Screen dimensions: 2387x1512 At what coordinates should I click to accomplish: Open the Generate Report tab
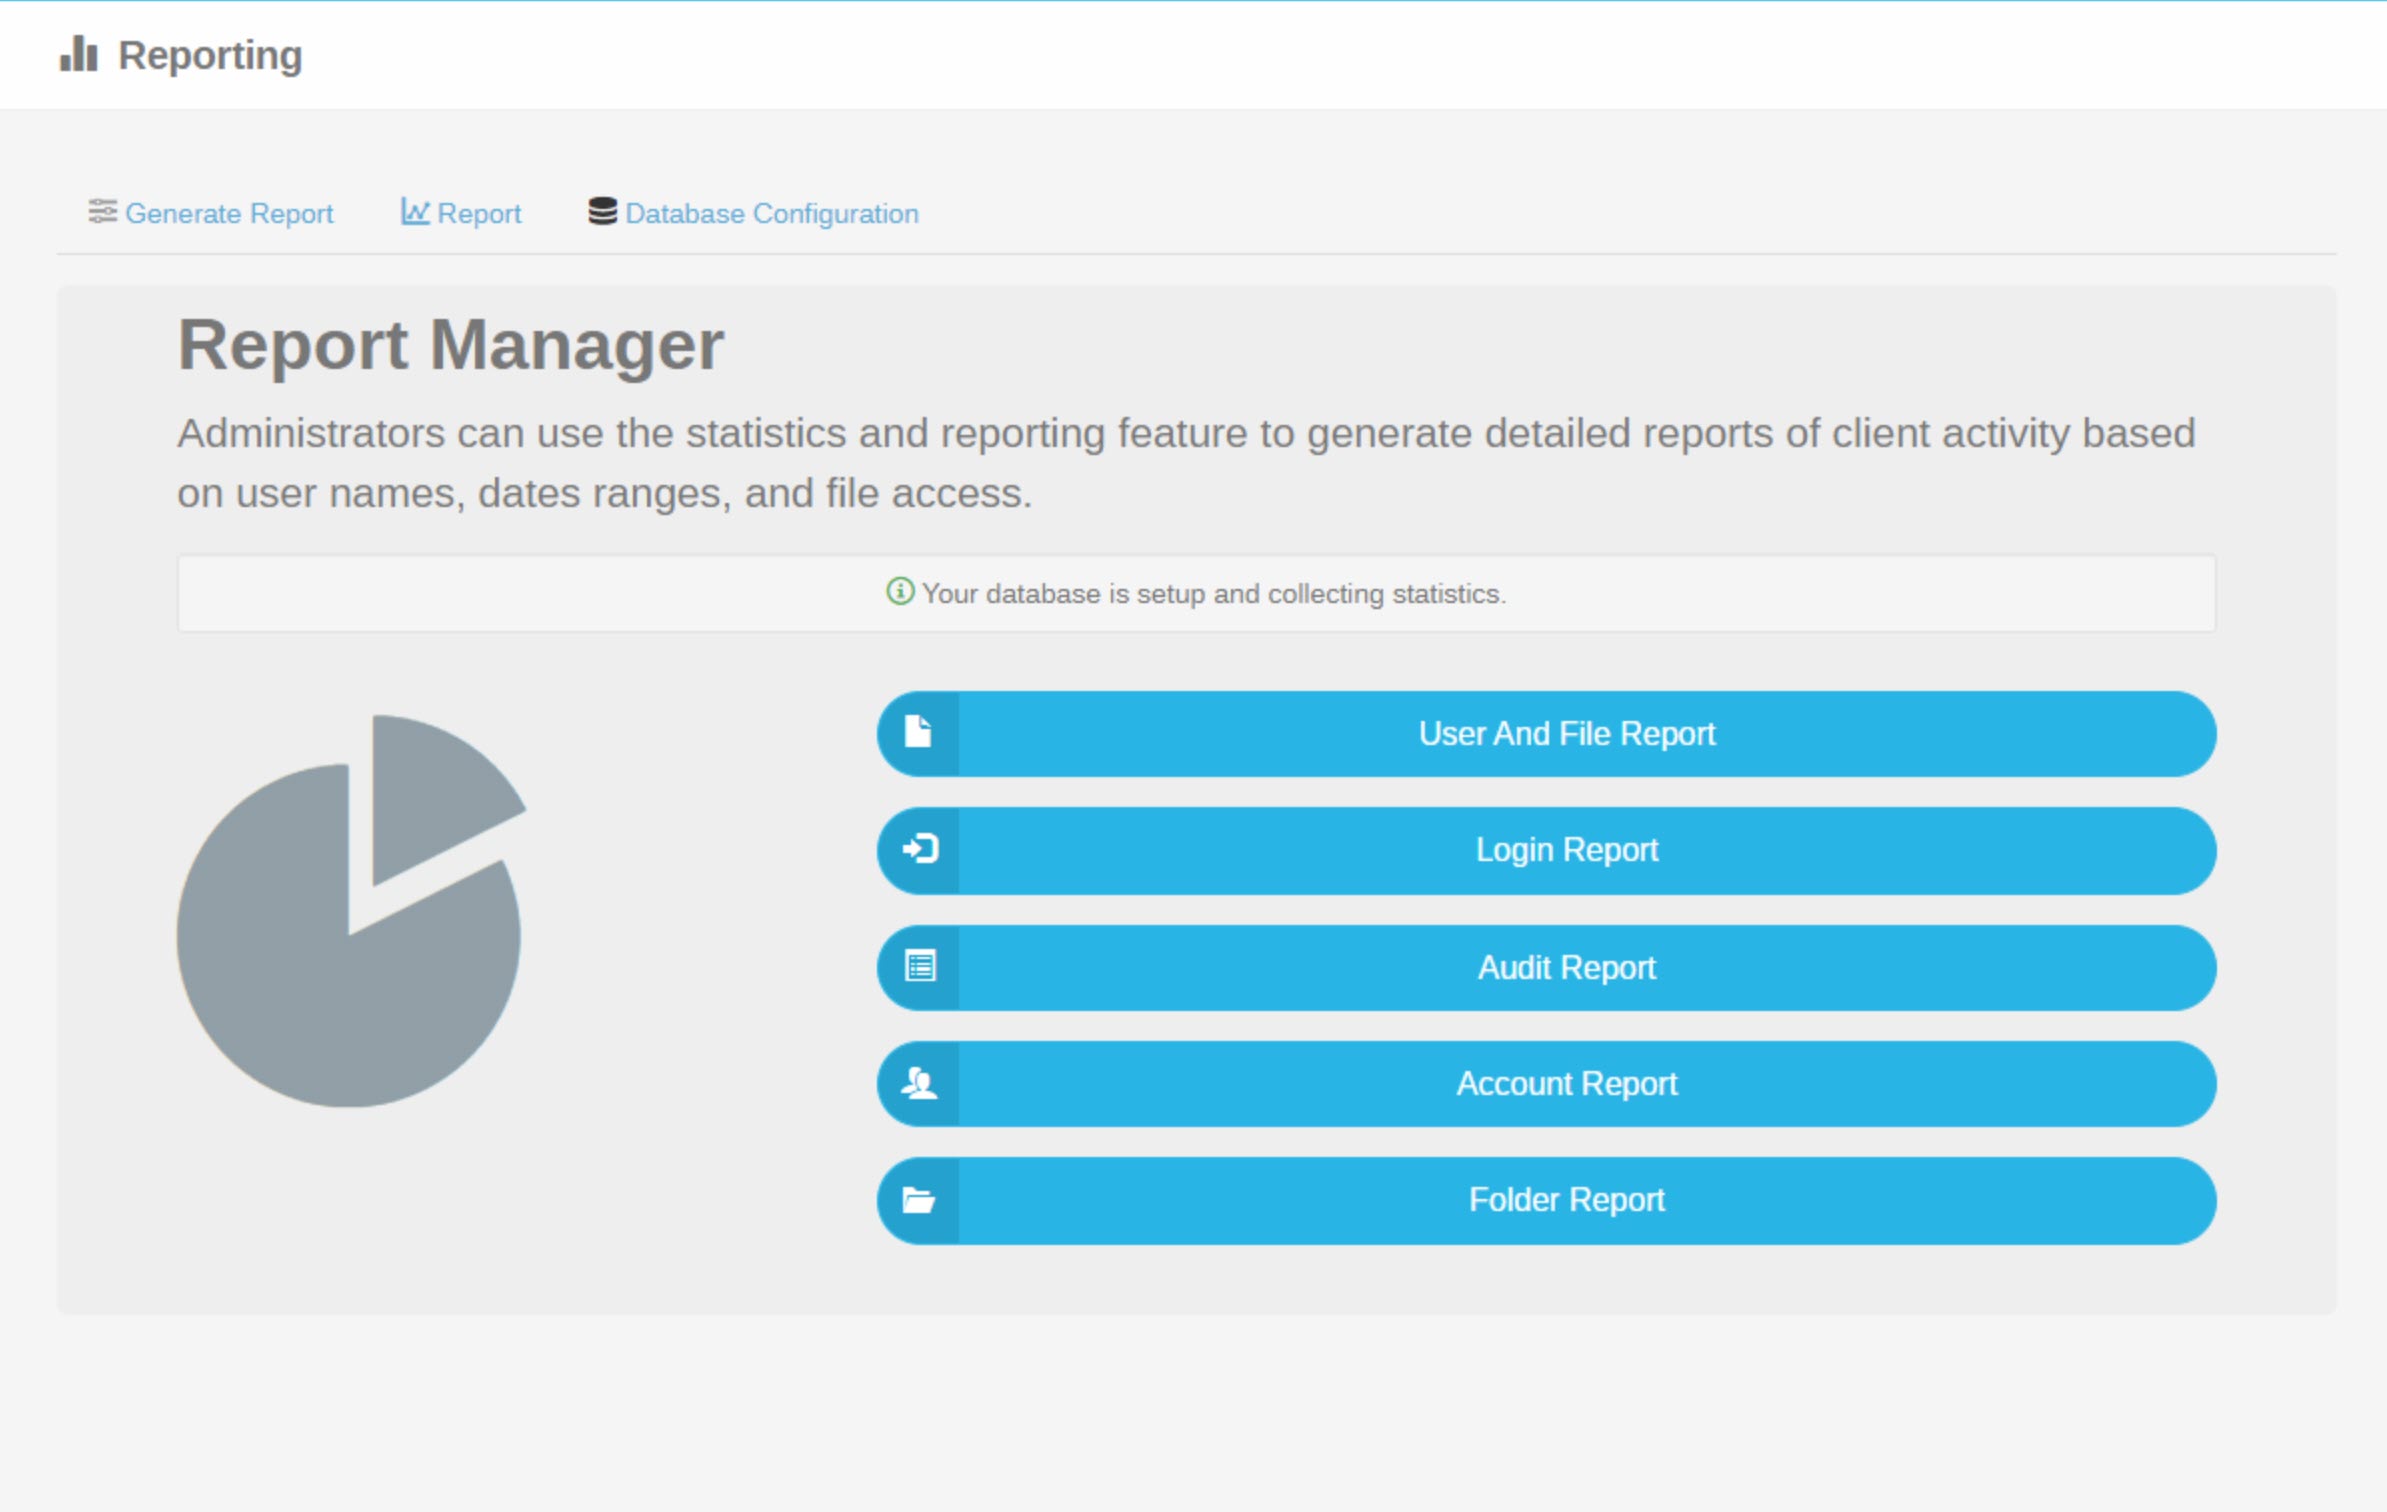click(x=211, y=213)
